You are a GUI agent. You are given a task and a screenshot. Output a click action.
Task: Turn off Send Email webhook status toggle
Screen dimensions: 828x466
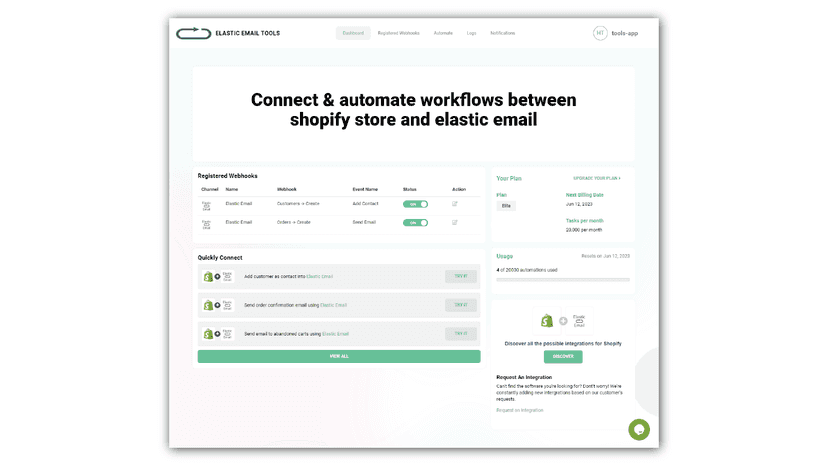(x=416, y=222)
